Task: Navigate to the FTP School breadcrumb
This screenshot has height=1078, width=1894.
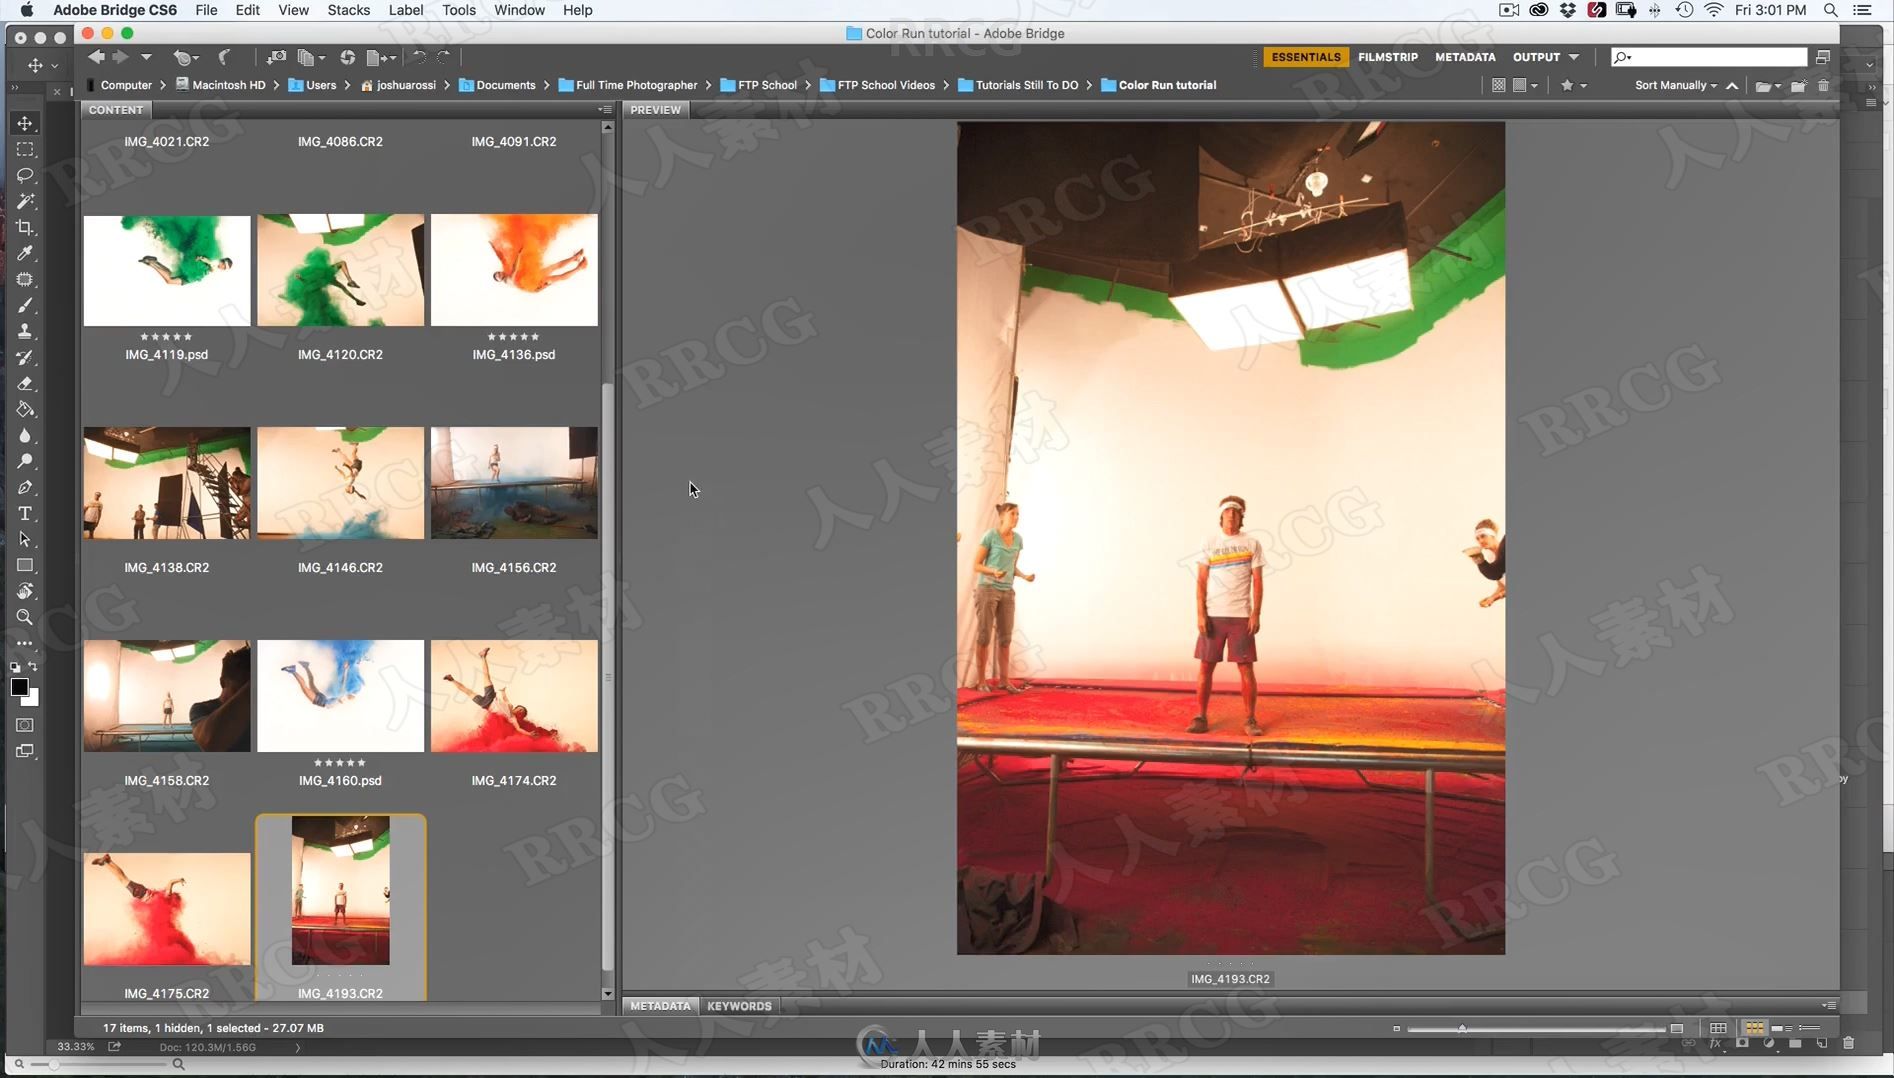Action: pyautogui.click(x=758, y=85)
